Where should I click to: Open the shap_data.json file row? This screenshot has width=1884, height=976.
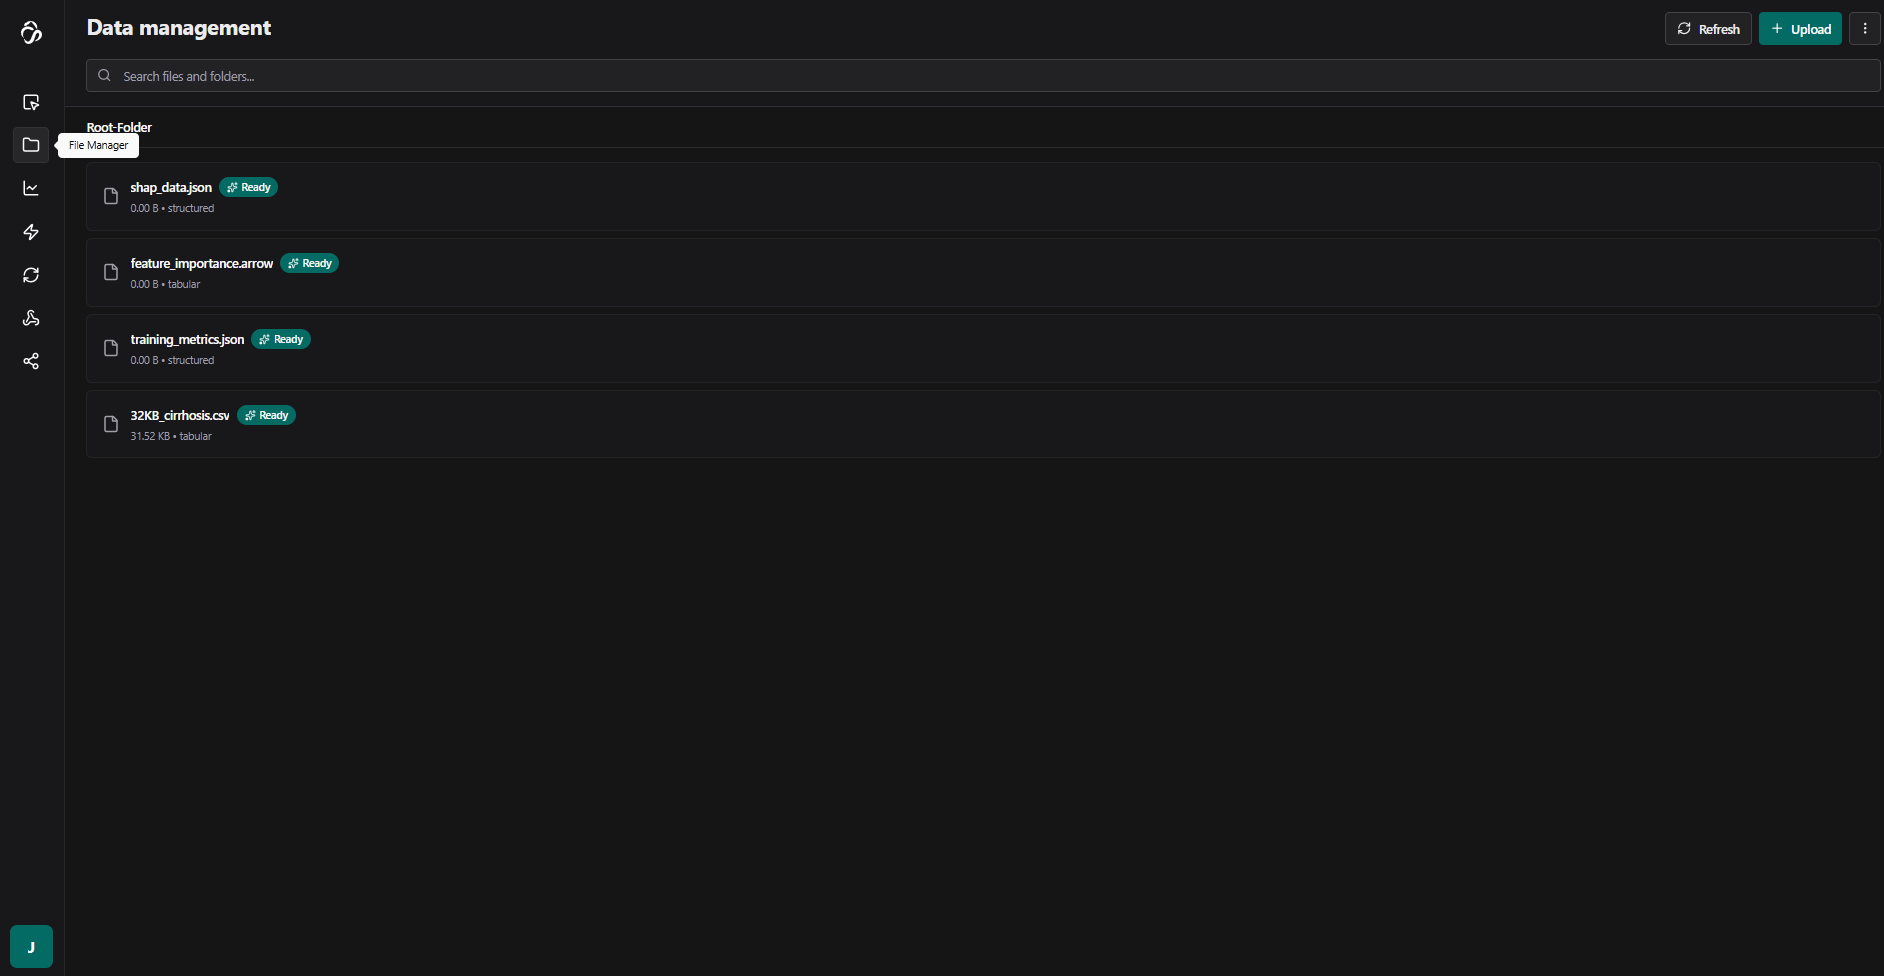pos(983,197)
